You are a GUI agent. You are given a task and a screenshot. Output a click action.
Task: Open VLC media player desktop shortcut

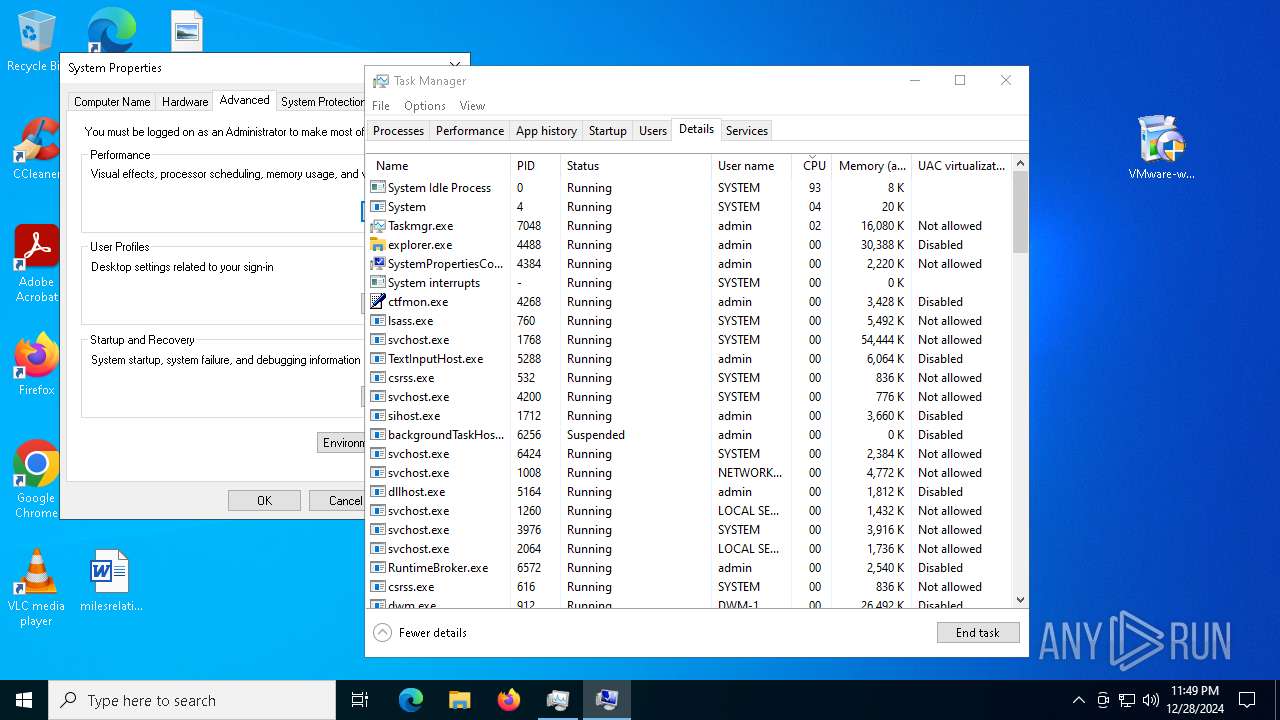coord(36,588)
